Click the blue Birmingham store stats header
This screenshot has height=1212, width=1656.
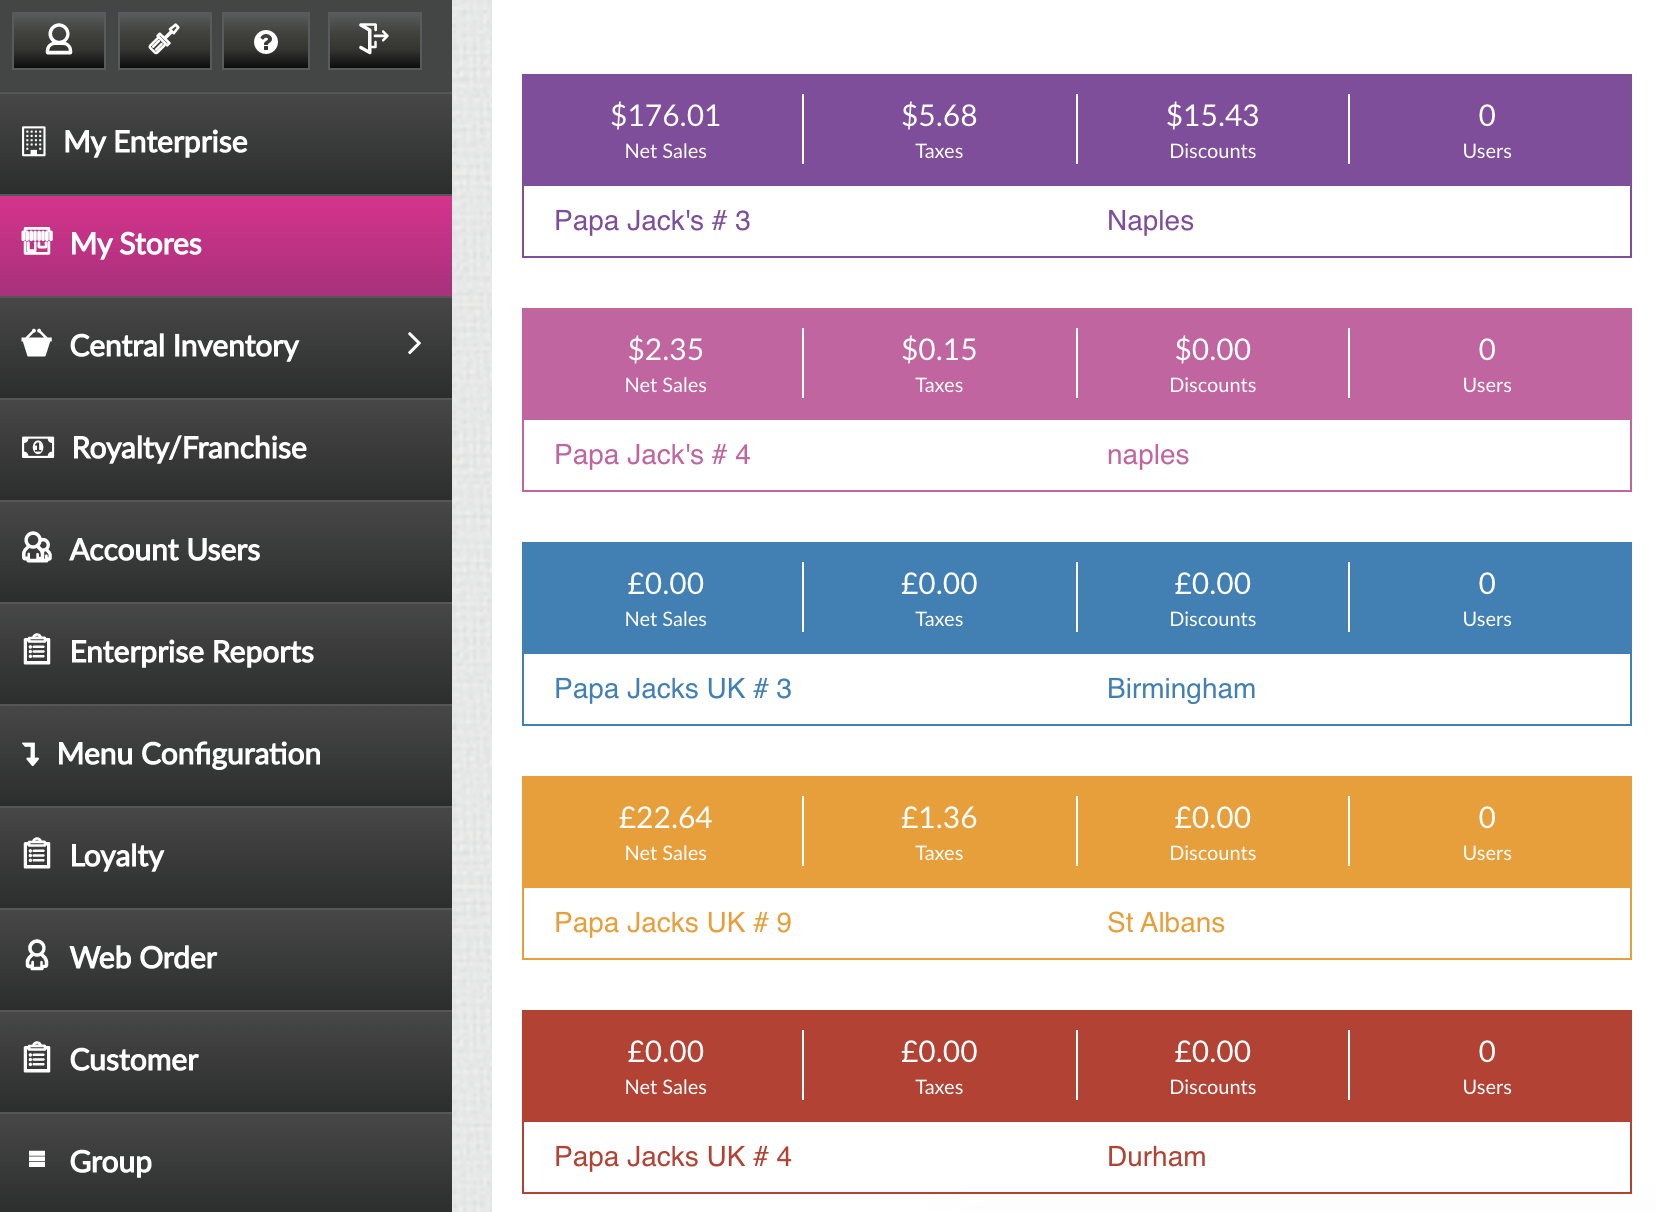coord(1076,598)
